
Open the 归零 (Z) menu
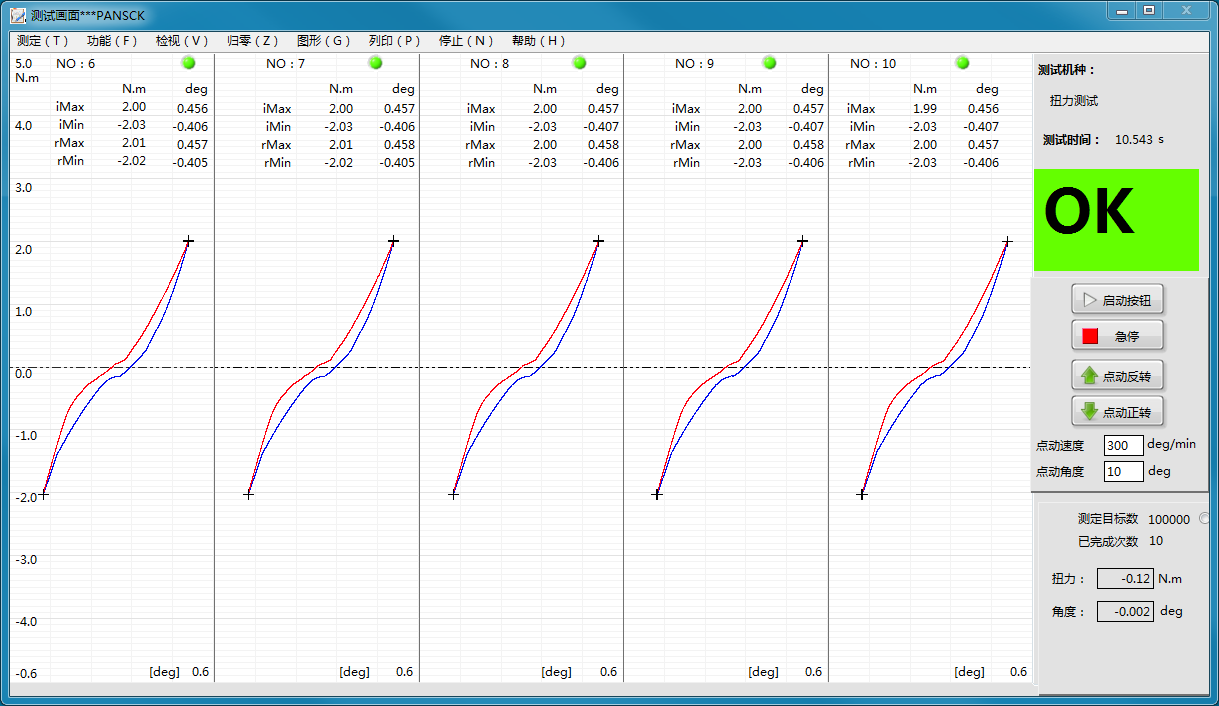pos(252,41)
